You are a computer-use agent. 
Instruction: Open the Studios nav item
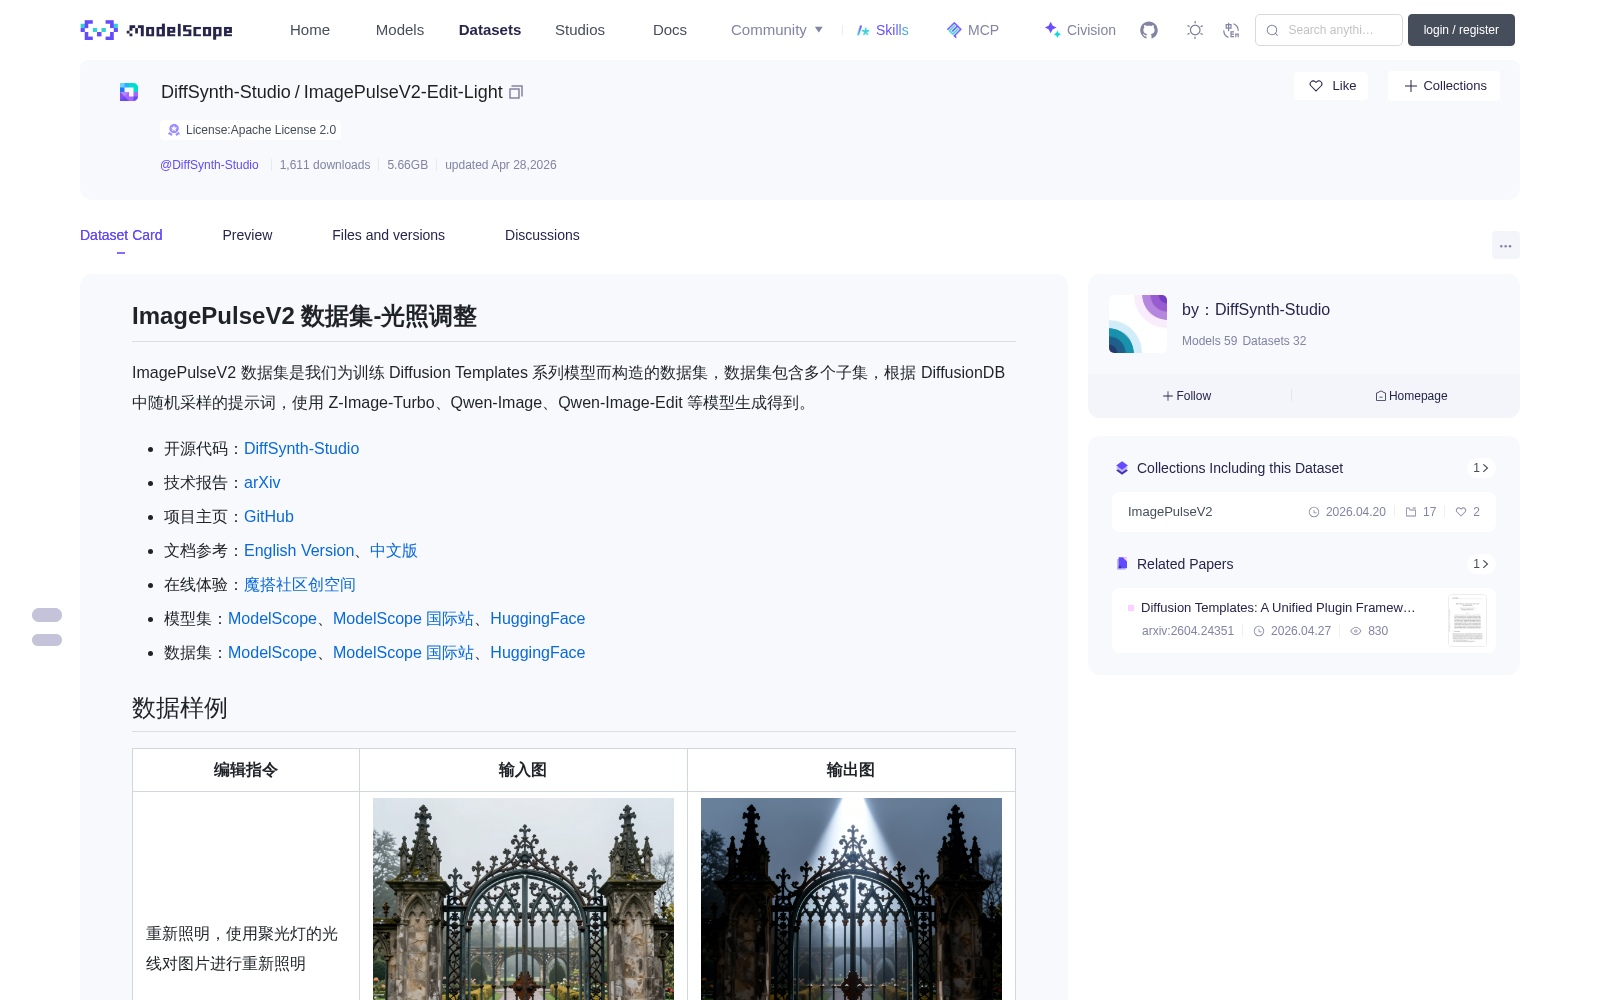[580, 30]
